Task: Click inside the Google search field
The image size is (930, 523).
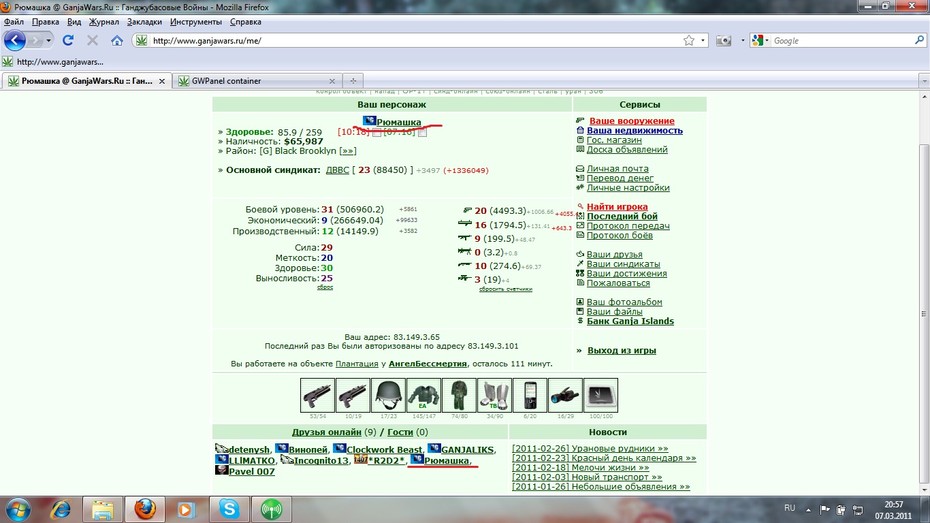Action: pyautogui.click(x=842, y=40)
